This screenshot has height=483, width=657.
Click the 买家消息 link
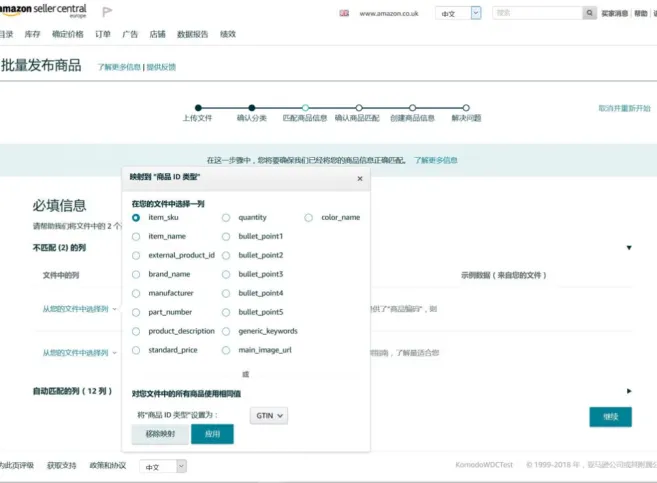pyautogui.click(x=615, y=13)
